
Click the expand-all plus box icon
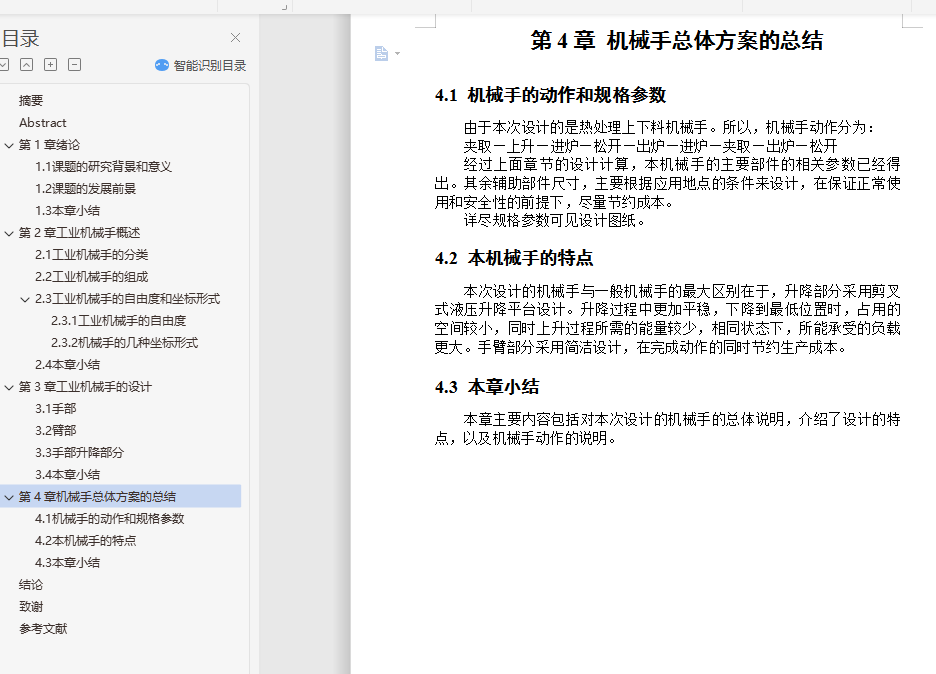tap(51, 64)
